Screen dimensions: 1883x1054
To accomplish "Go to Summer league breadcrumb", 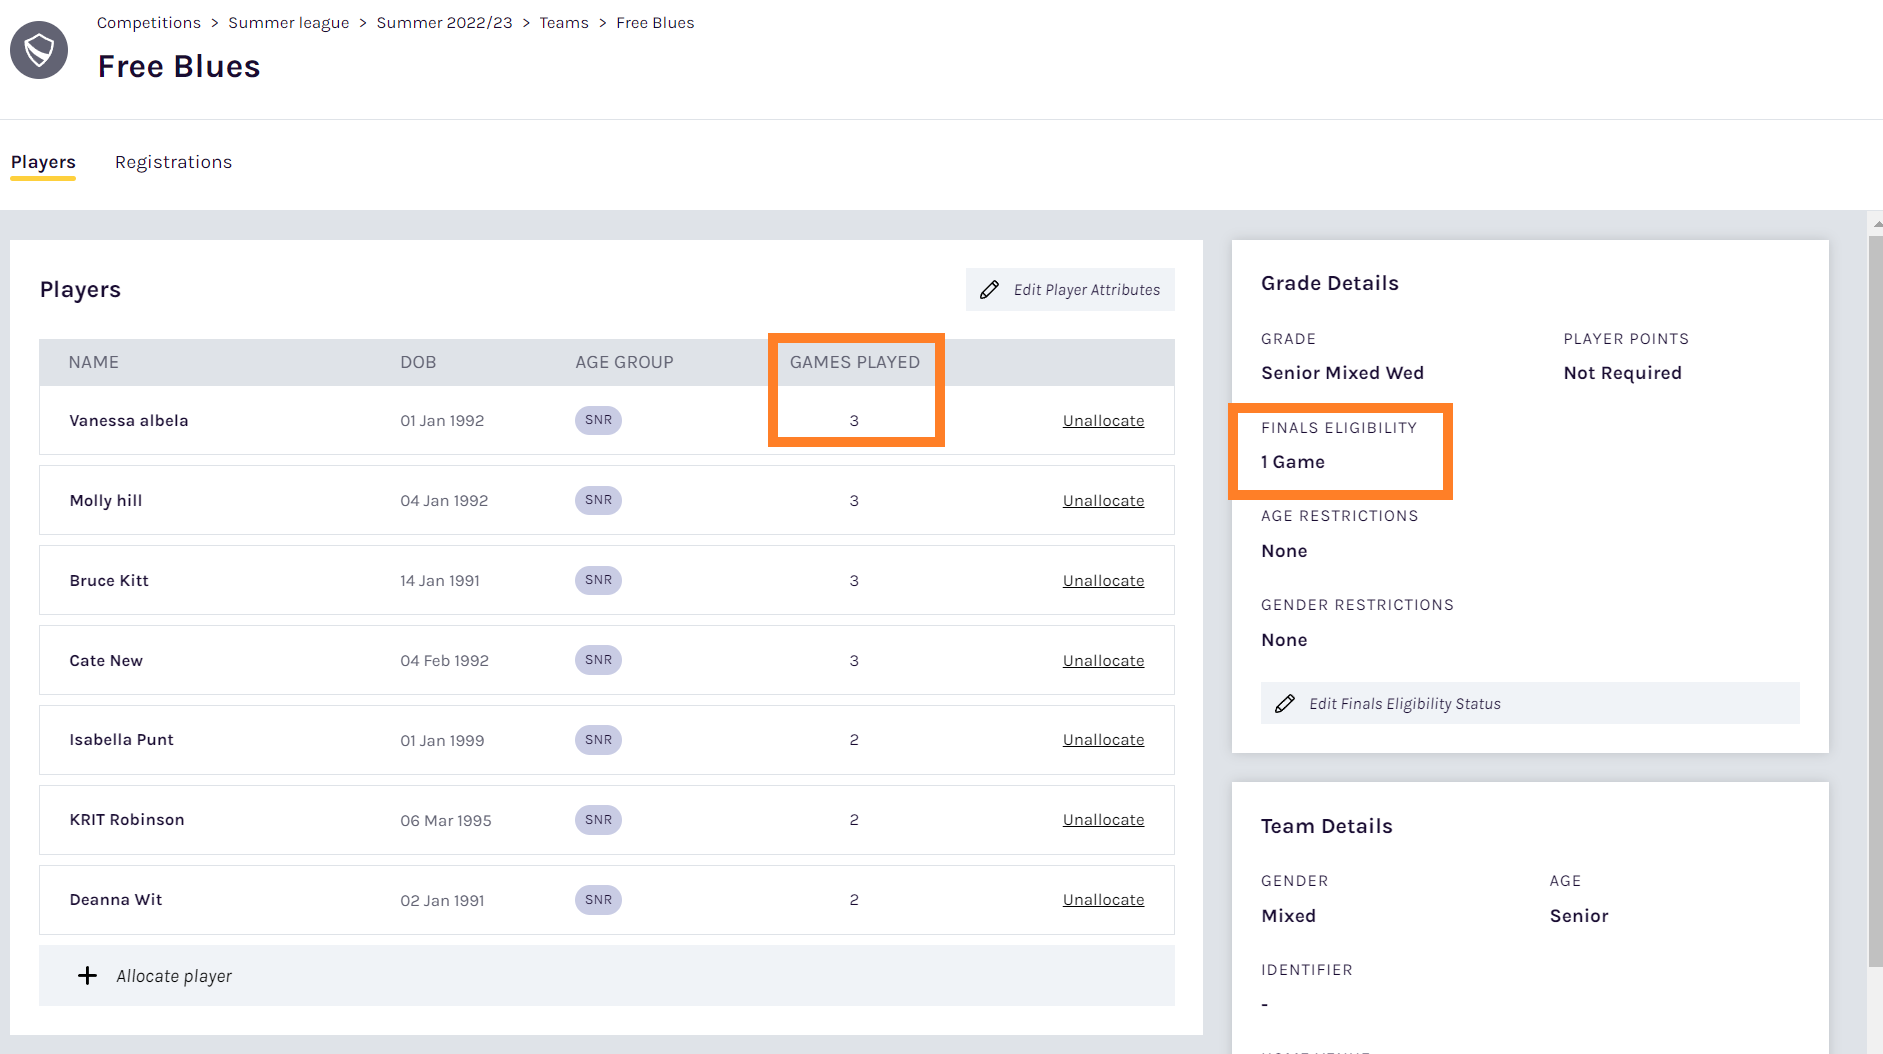I will pyautogui.click(x=289, y=23).
